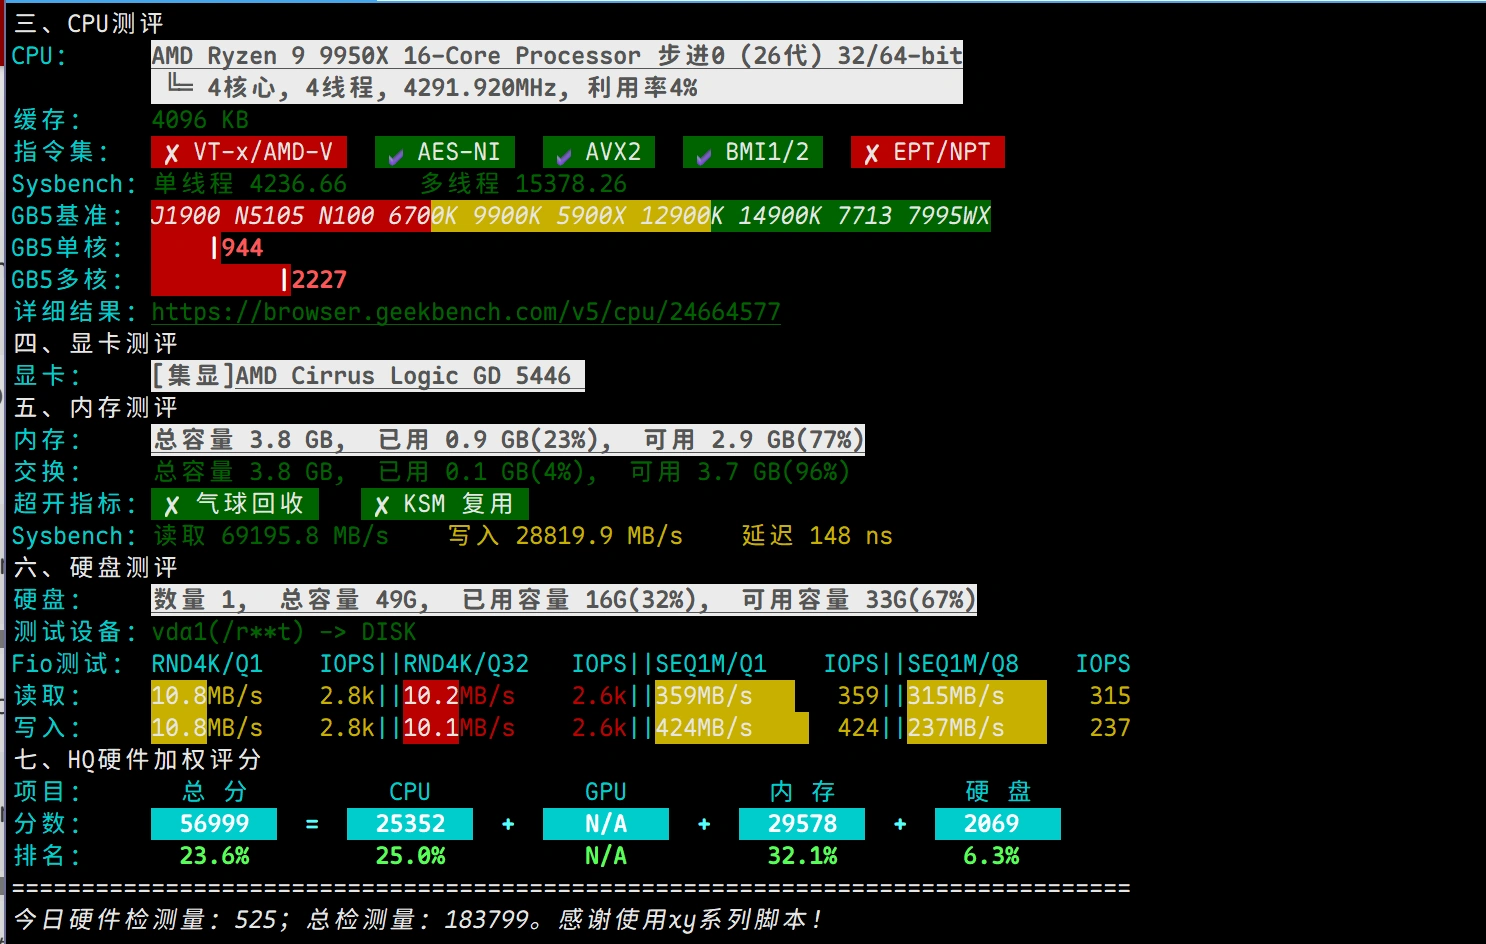Select the 三、CPU测评 section heading
1486x944 pixels.
[88, 24]
